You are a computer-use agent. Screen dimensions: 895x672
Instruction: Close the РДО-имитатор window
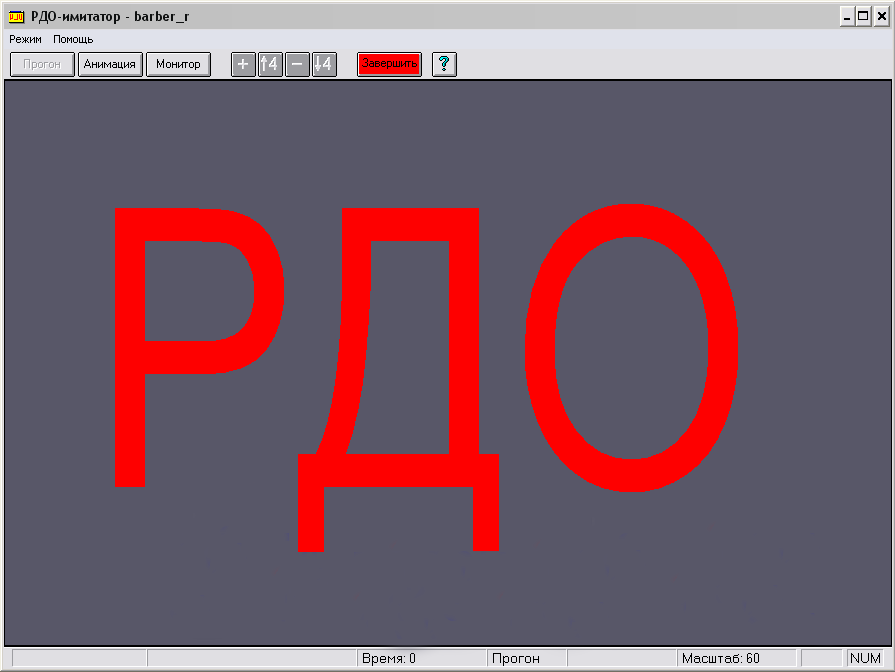click(x=881, y=17)
